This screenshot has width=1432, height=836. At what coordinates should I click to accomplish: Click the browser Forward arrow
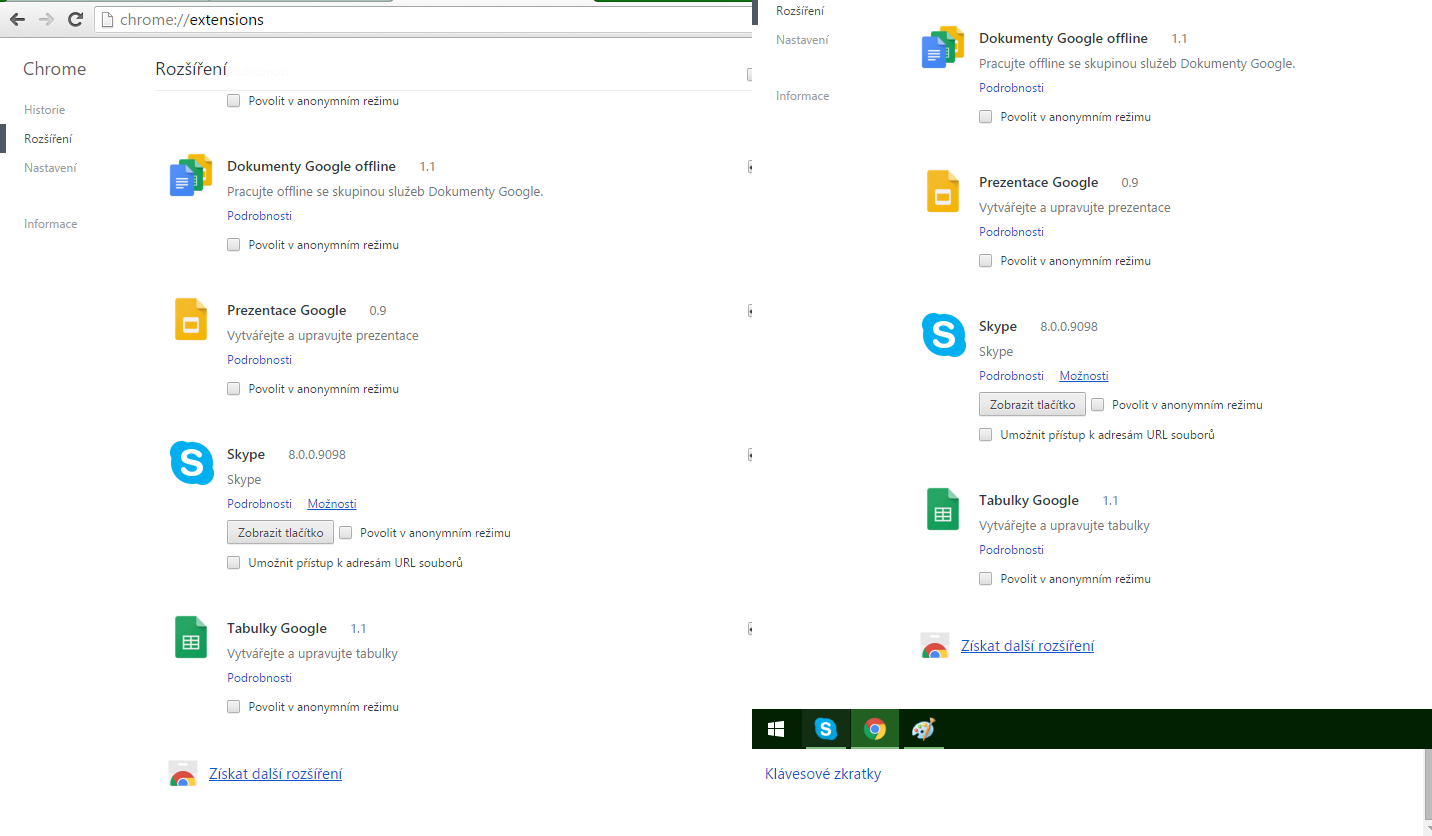46,19
